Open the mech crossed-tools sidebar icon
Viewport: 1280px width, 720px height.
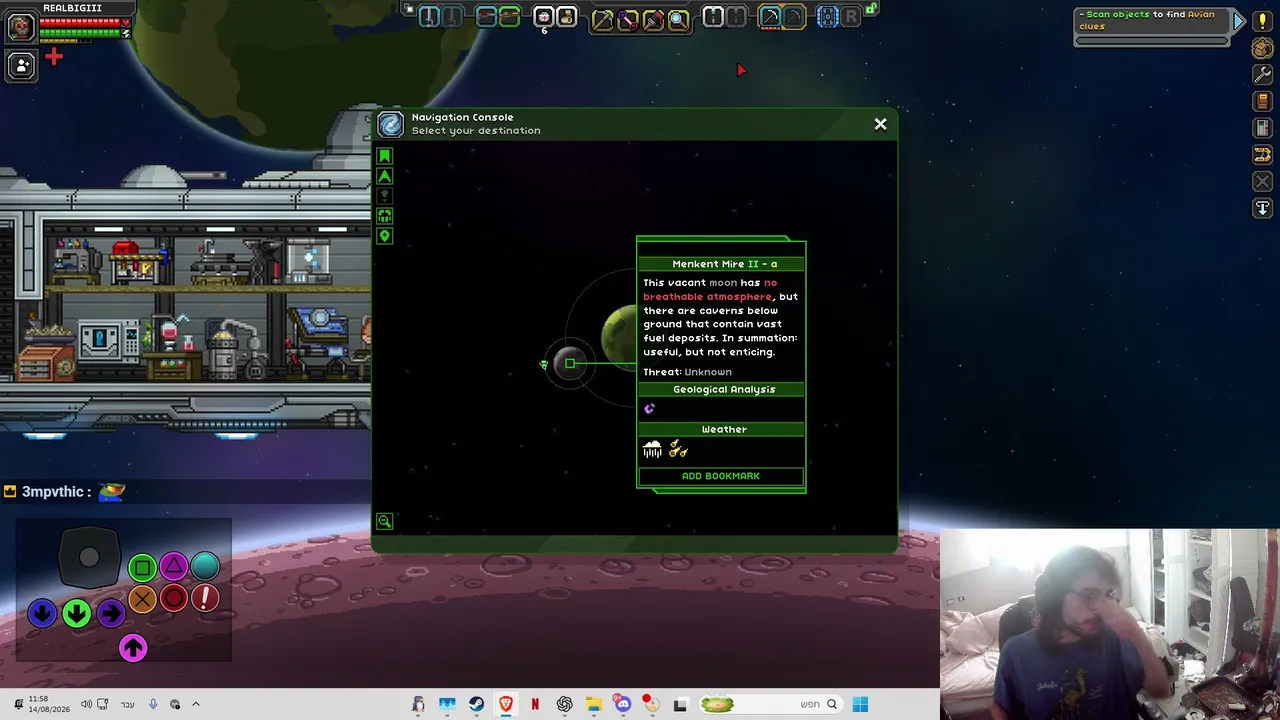tap(1262, 182)
